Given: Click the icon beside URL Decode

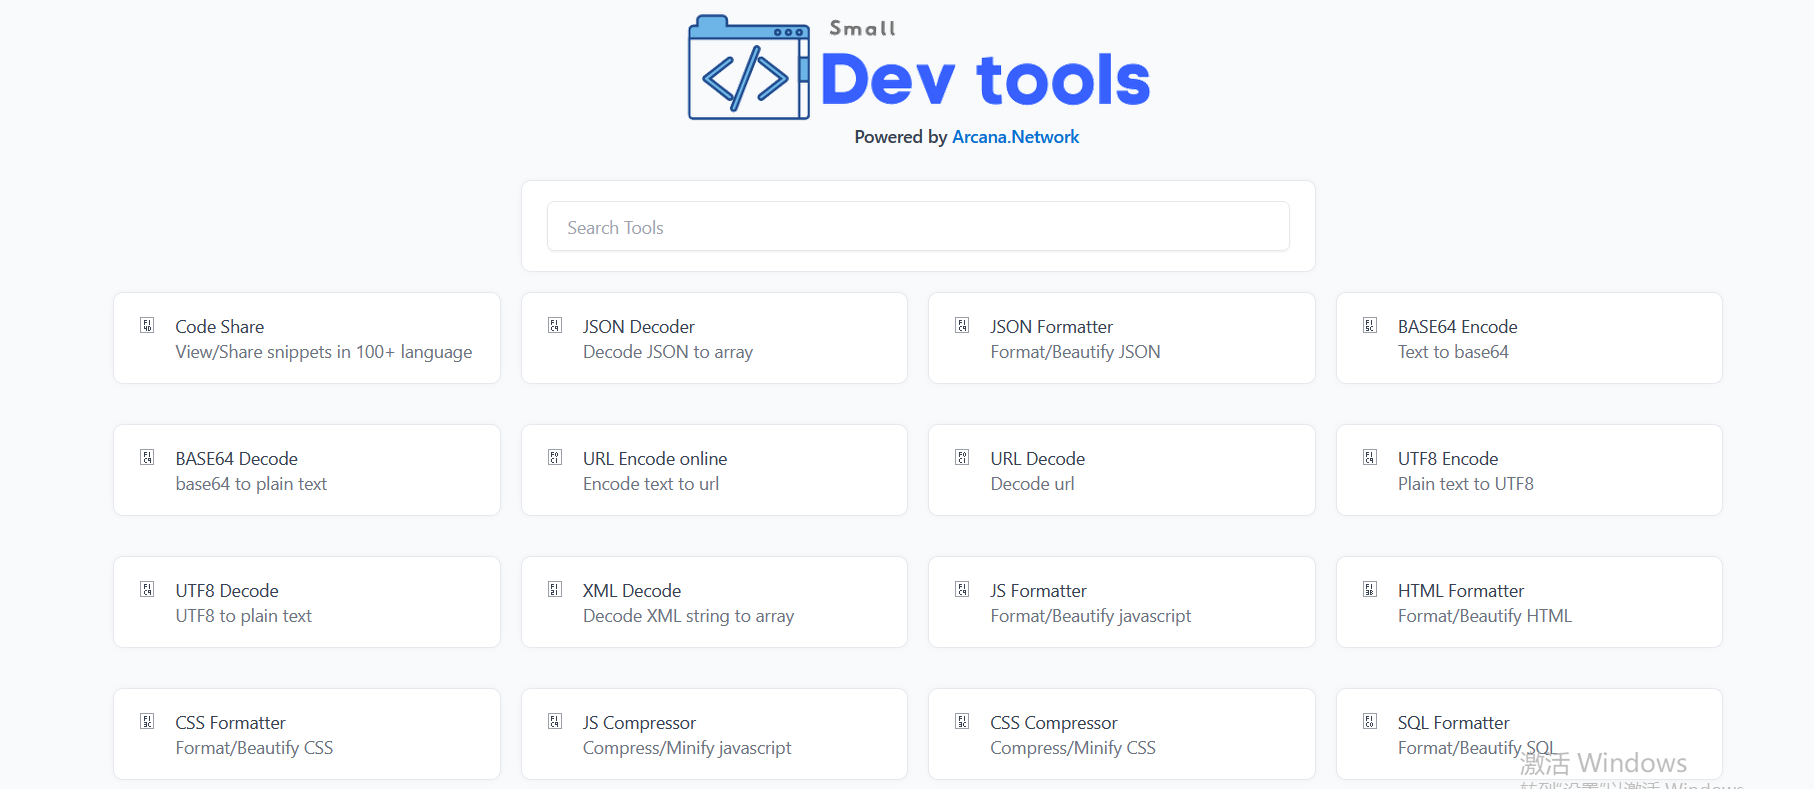Looking at the screenshot, I should [962, 457].
